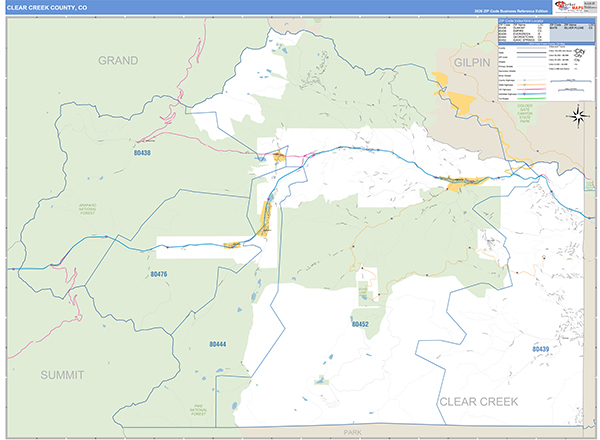Image resolution: width=600 pixels, height=440 pixels.
Task: Click ZIP code label 80452
Action: [360, 324]
